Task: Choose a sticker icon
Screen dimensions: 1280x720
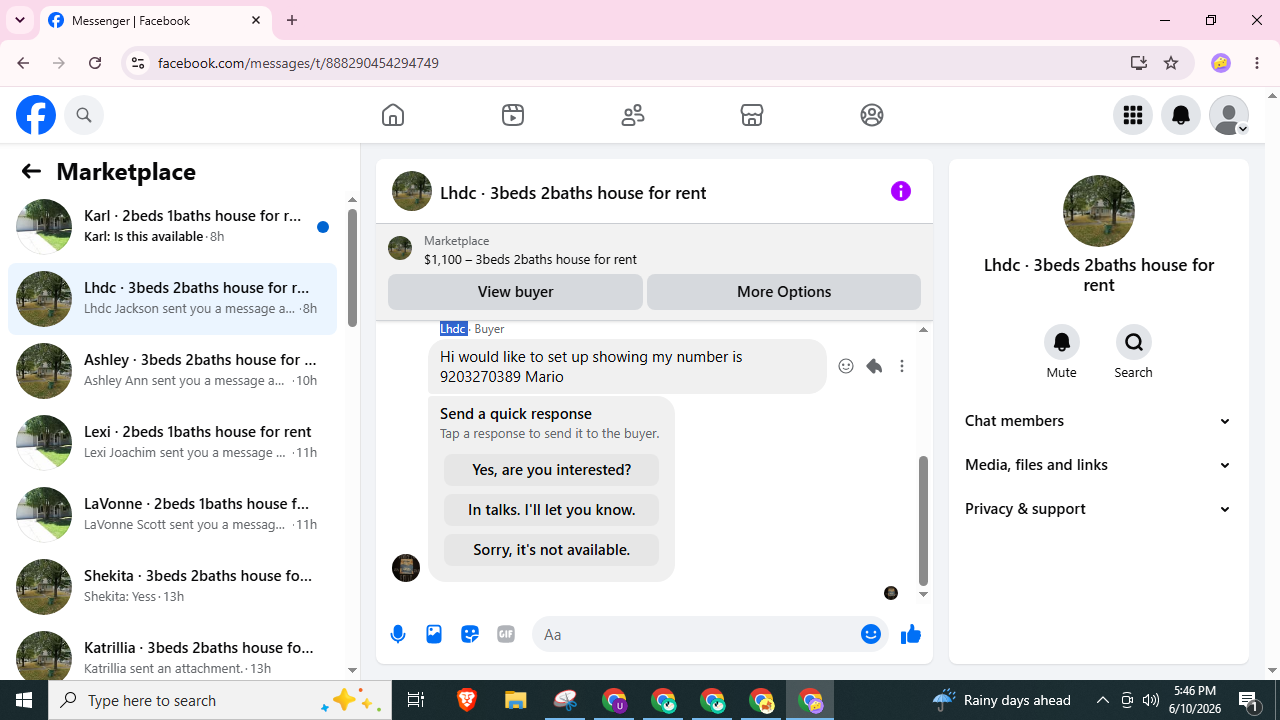Action: tap(470, 634)
